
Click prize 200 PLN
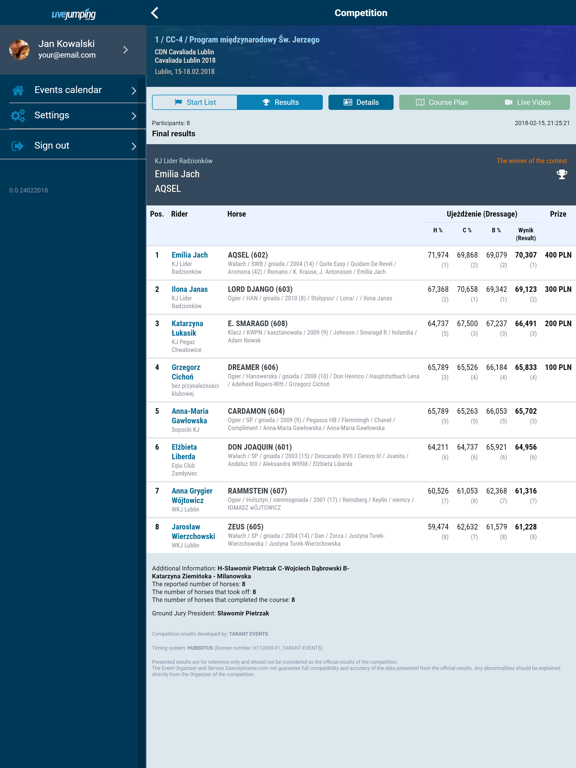pyautogui.click(x=558, y=323)
